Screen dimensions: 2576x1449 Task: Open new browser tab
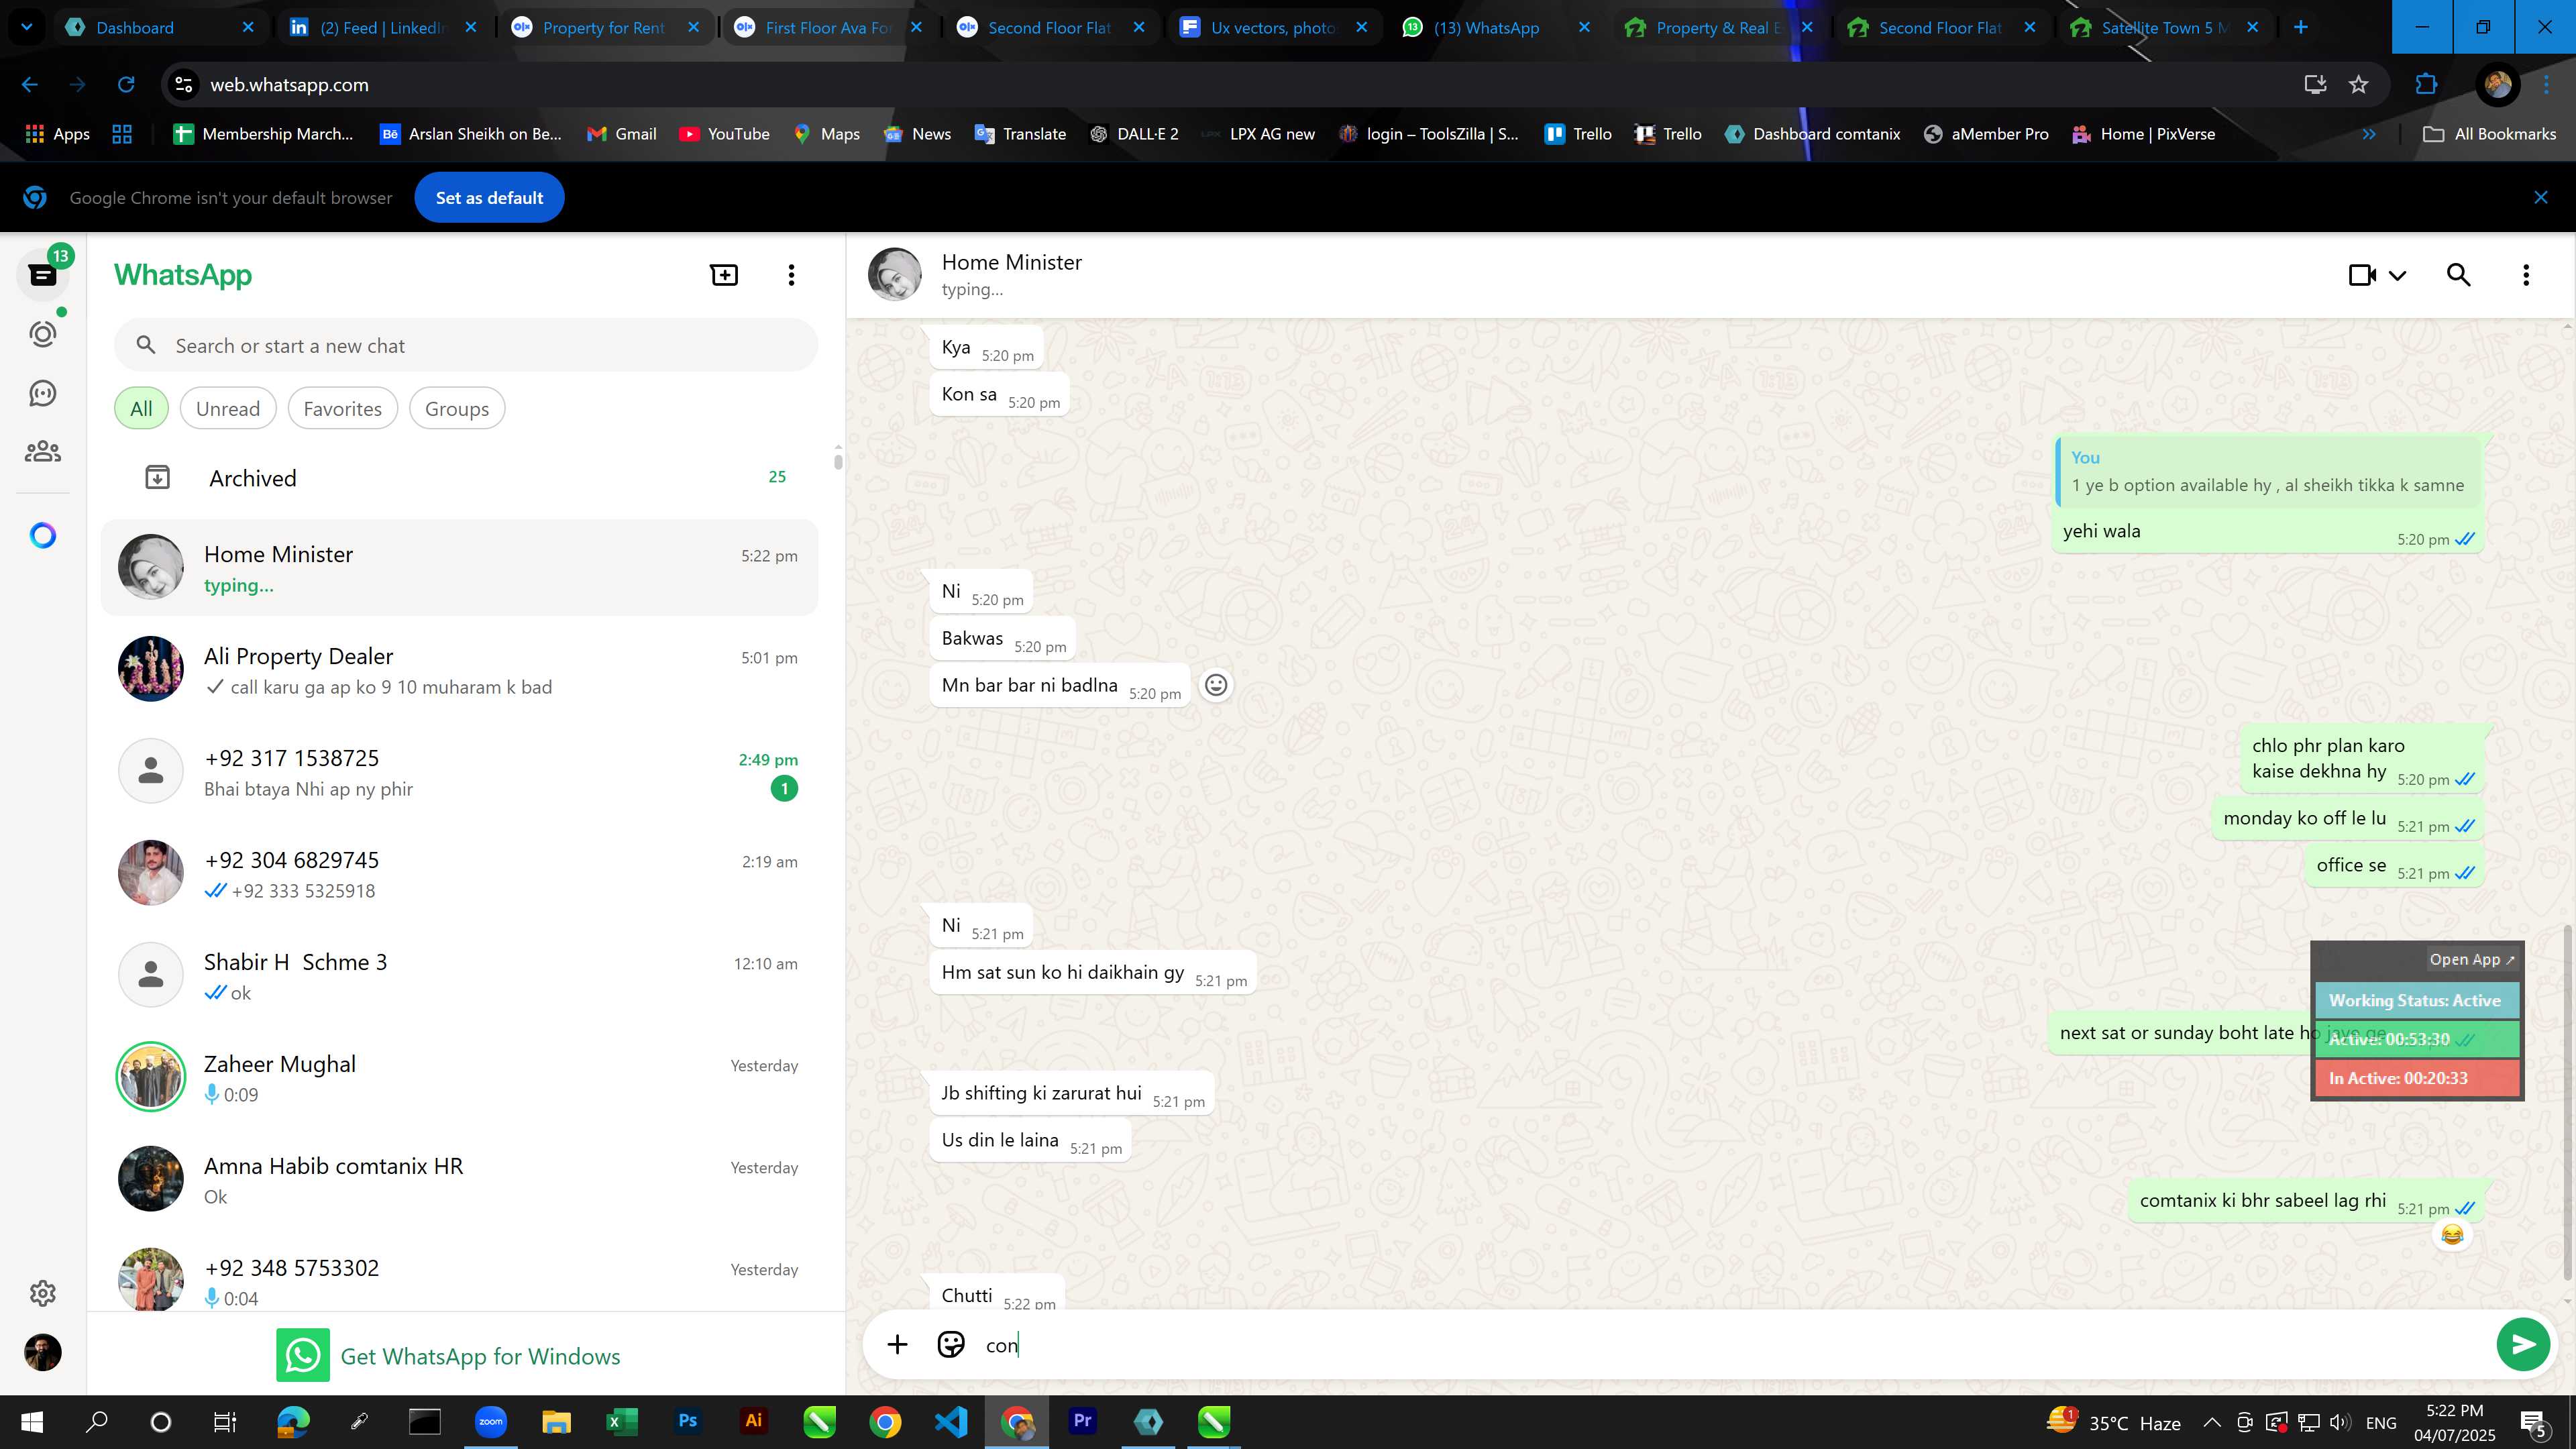point(2300,28)
